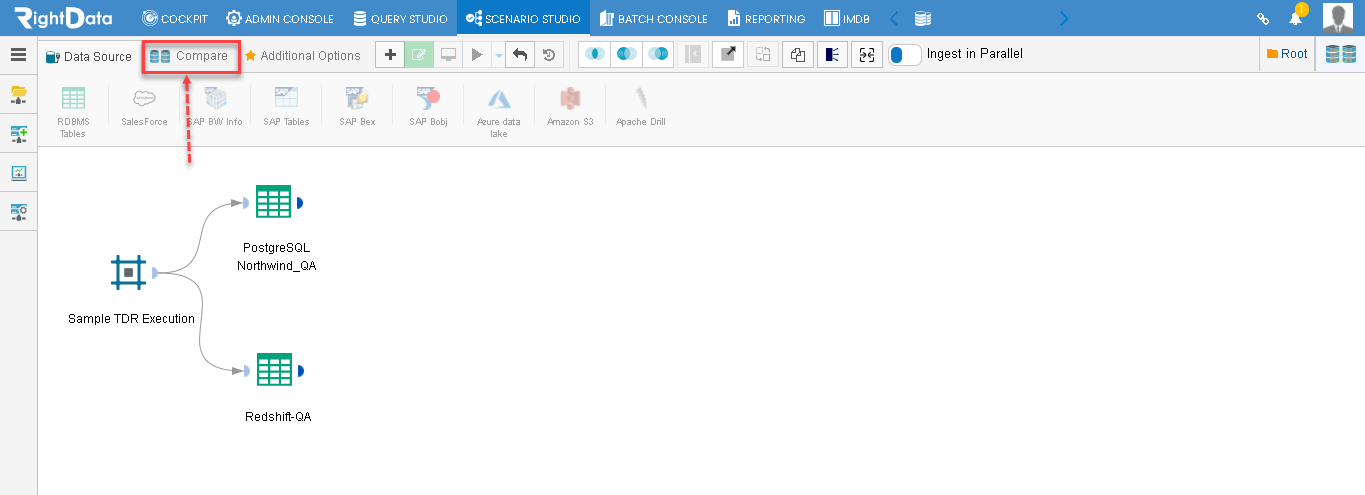This screenshot has height=495, width=1365.
Task: Open the Additional Options tab
Action: click(x=303, y=56)
